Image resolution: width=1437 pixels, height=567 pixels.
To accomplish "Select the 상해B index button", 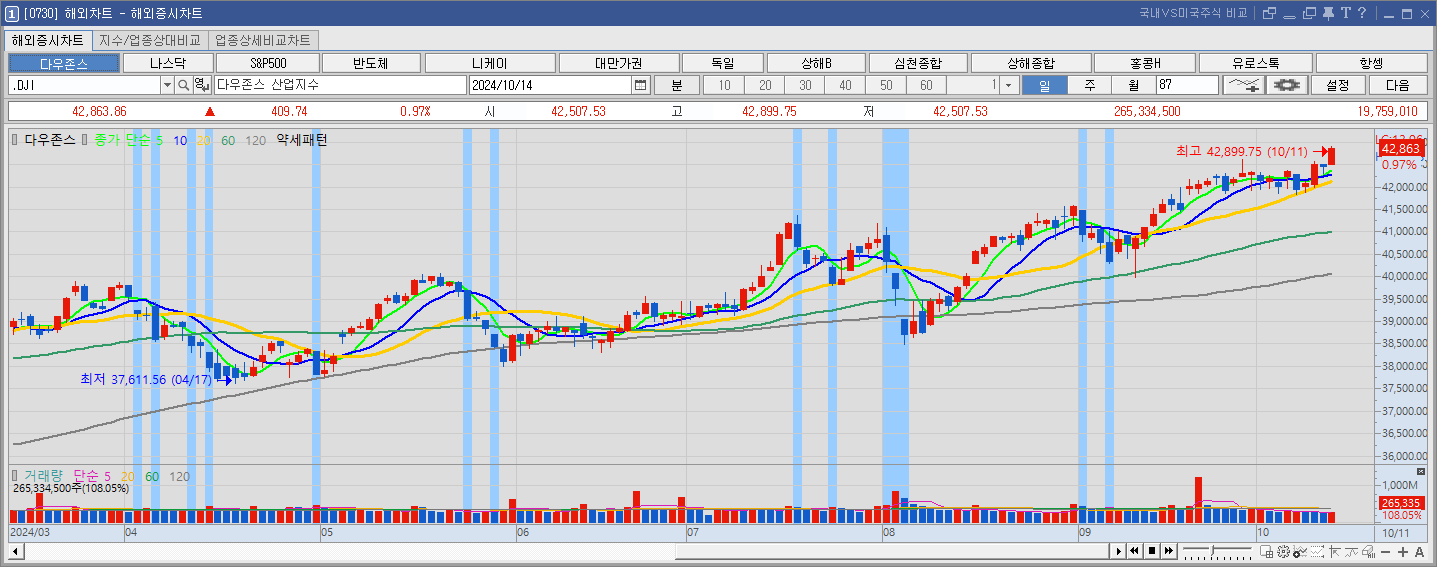I will (x=817, y=63).
